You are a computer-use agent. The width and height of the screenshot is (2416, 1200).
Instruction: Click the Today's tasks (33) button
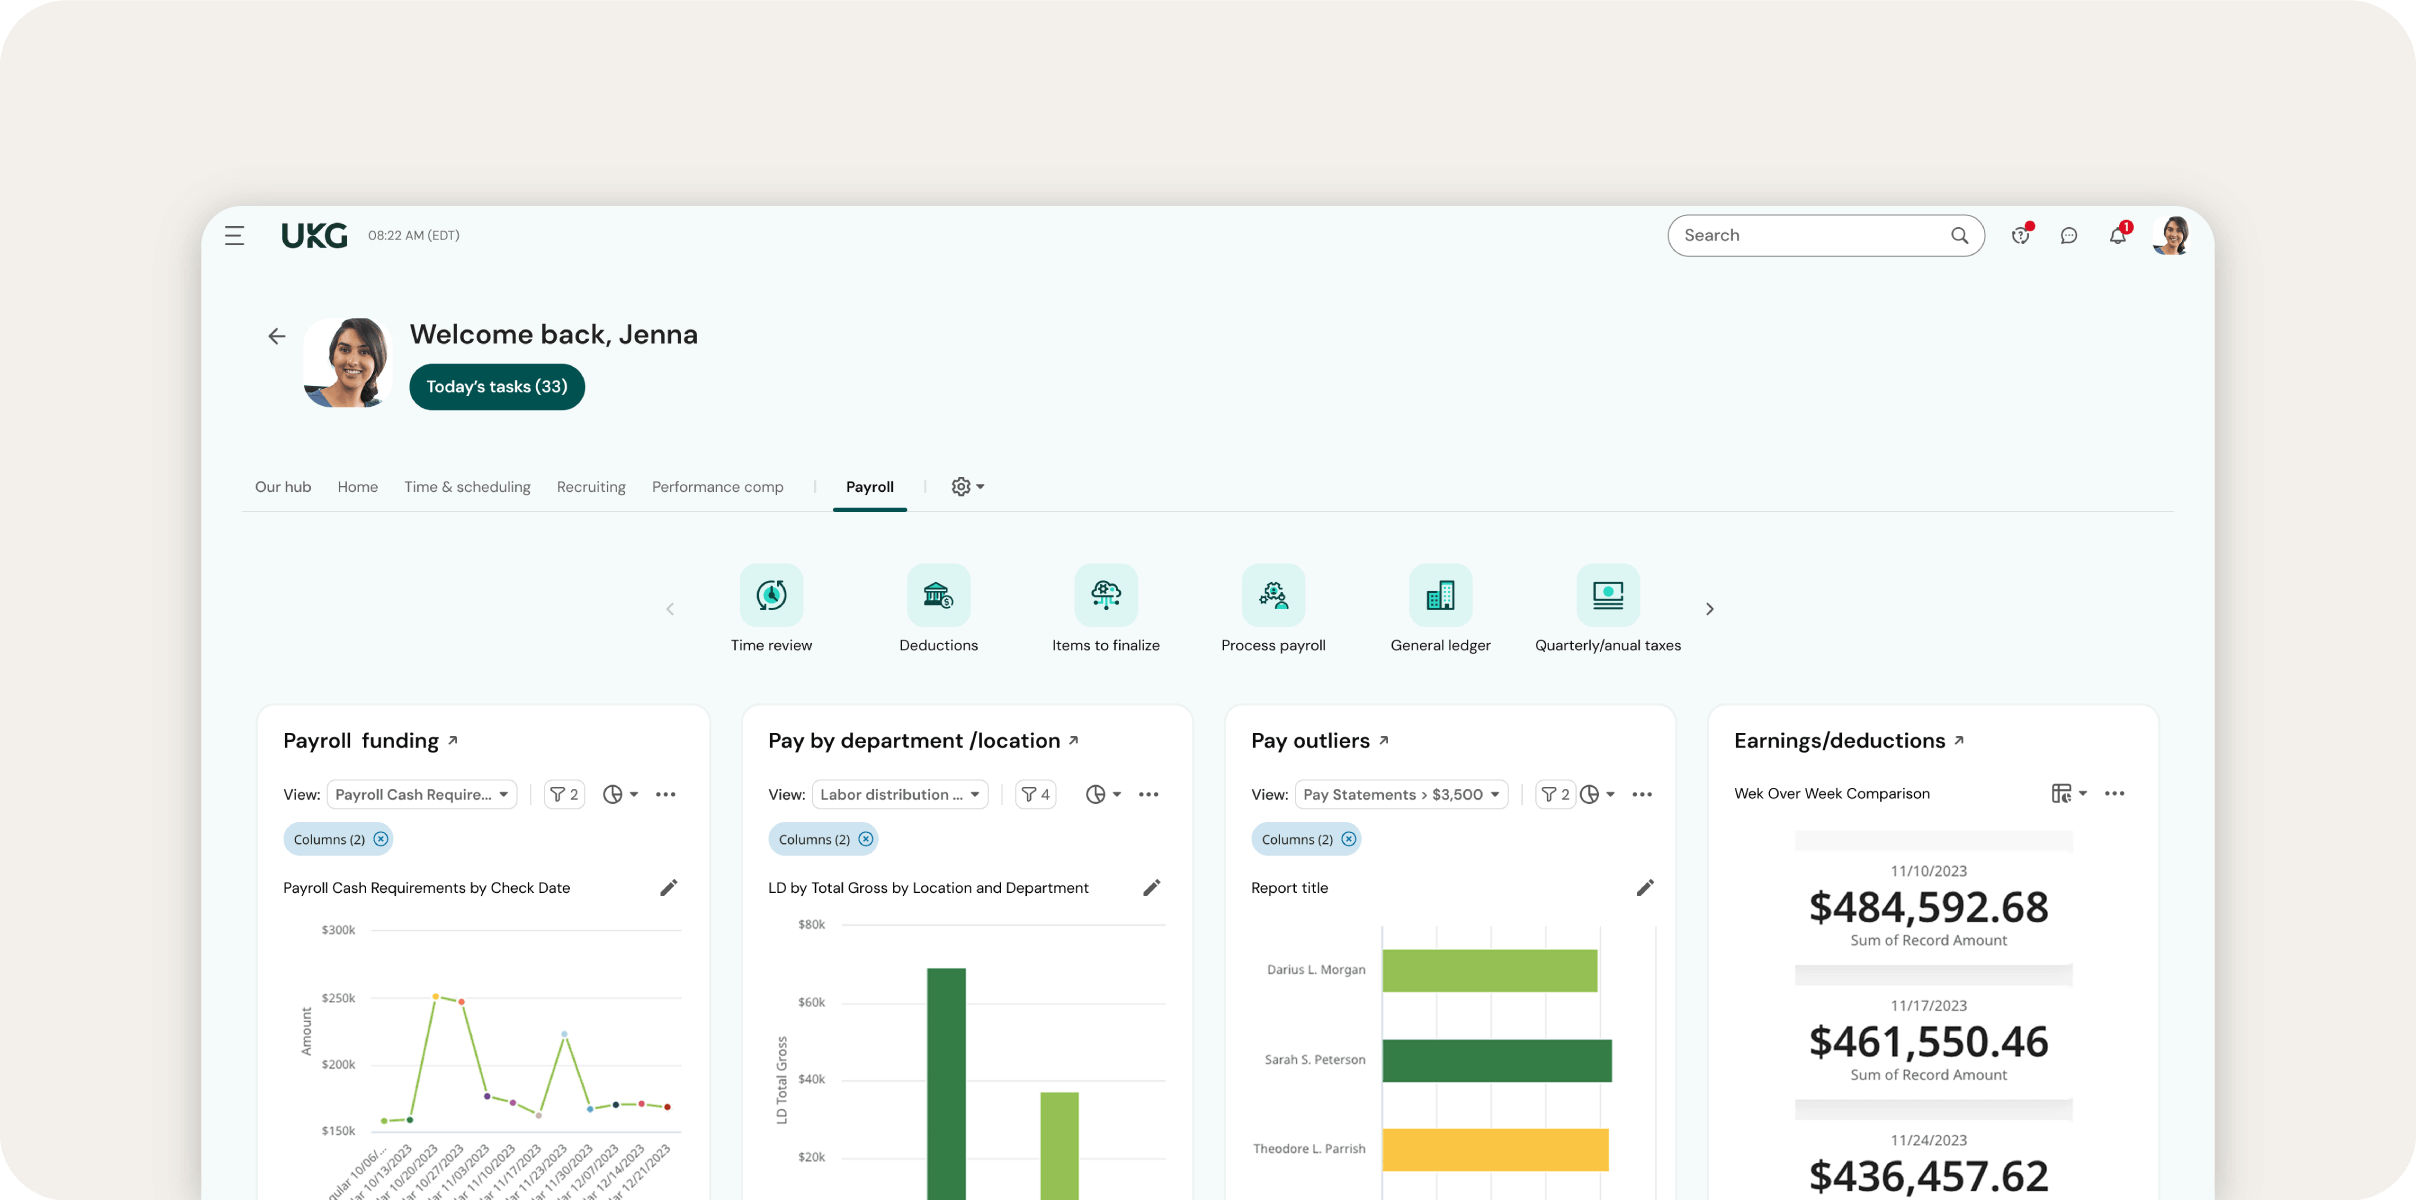[497, 386]
